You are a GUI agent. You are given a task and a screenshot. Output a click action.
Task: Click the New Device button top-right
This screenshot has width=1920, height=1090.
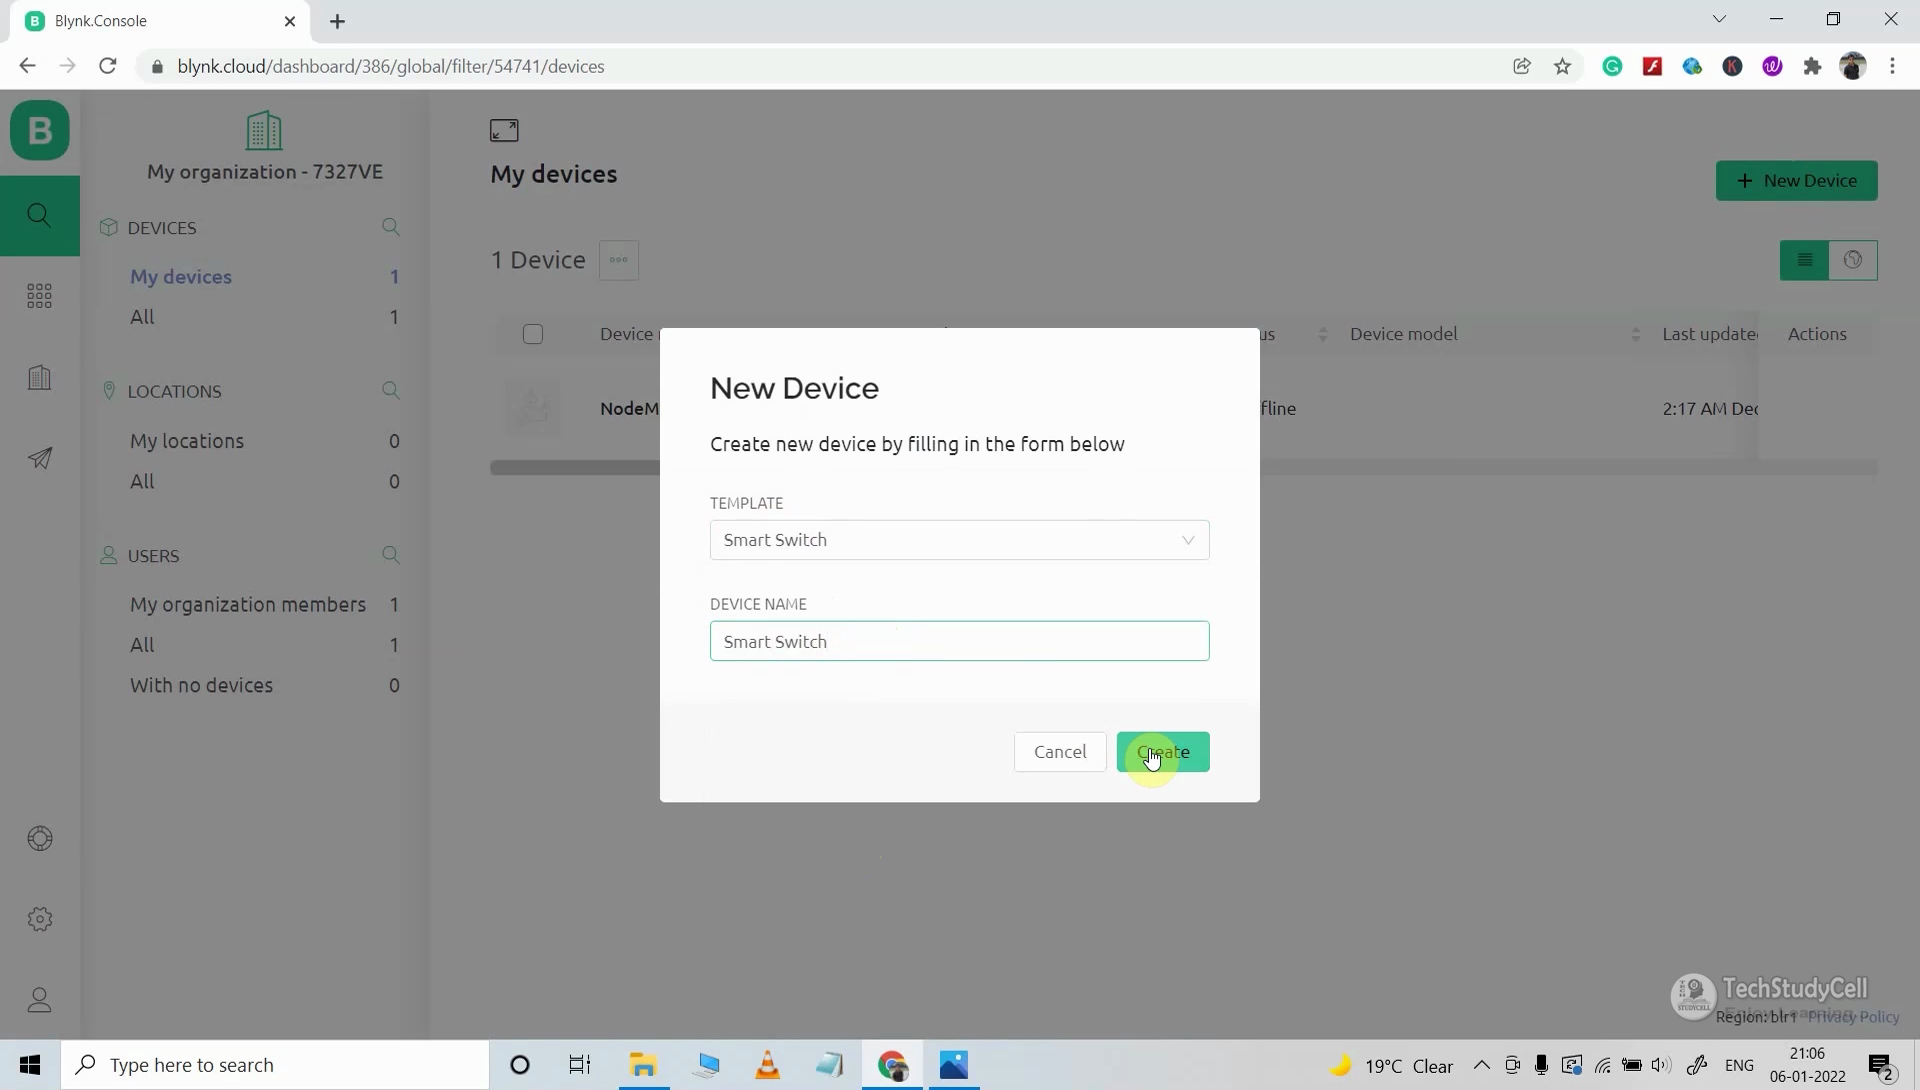(1796, 179)
